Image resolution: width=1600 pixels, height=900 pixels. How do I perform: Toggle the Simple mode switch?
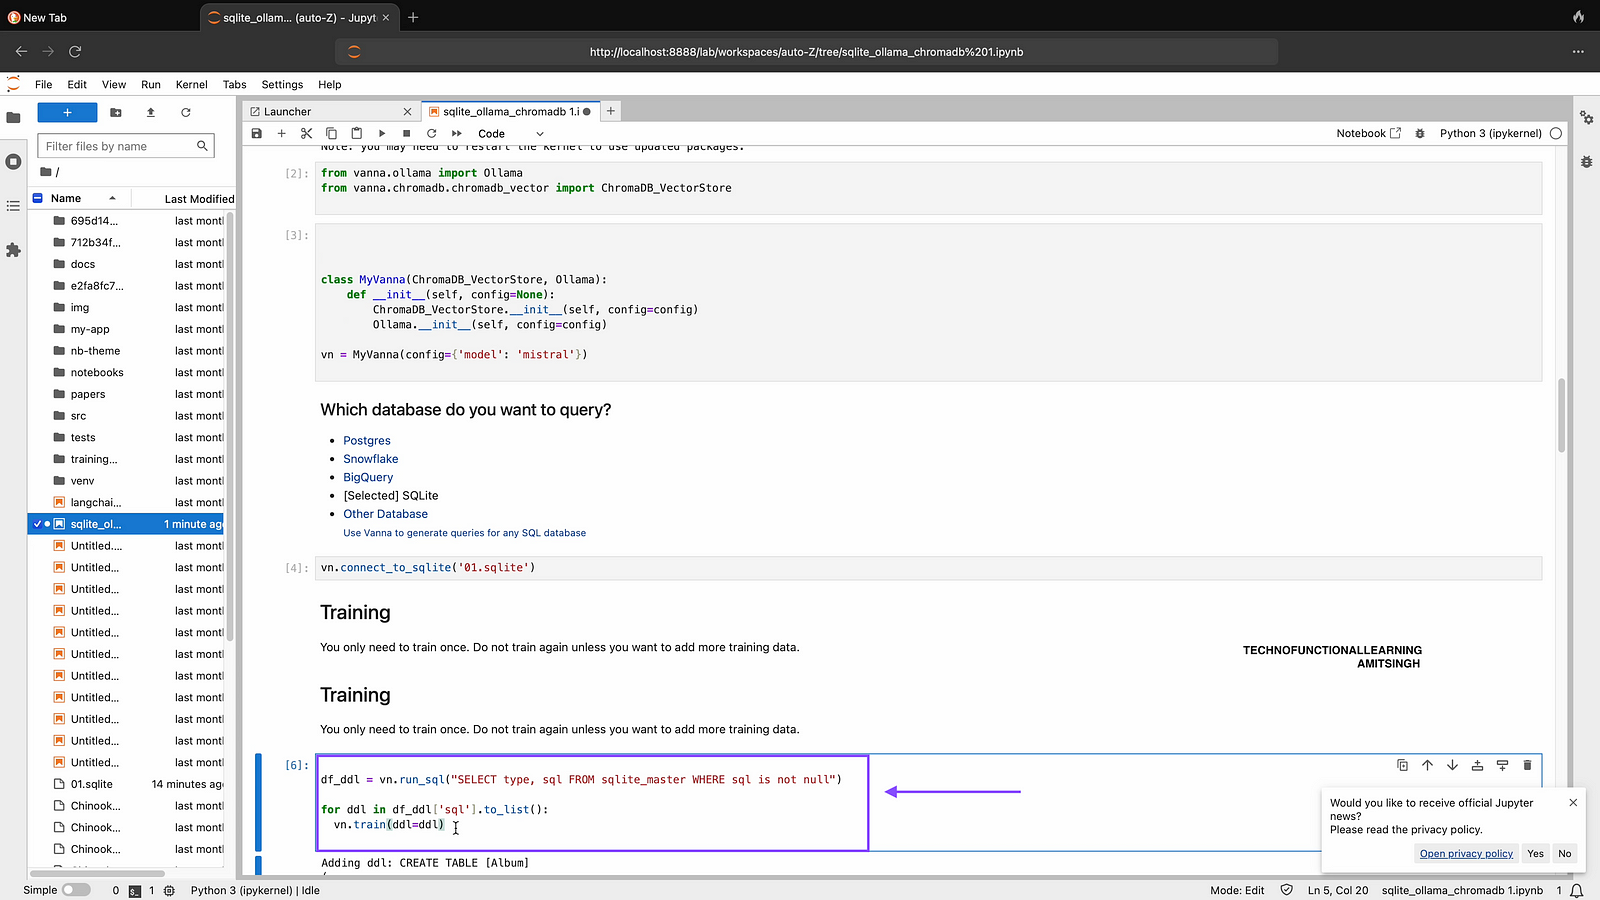point(75,890)
